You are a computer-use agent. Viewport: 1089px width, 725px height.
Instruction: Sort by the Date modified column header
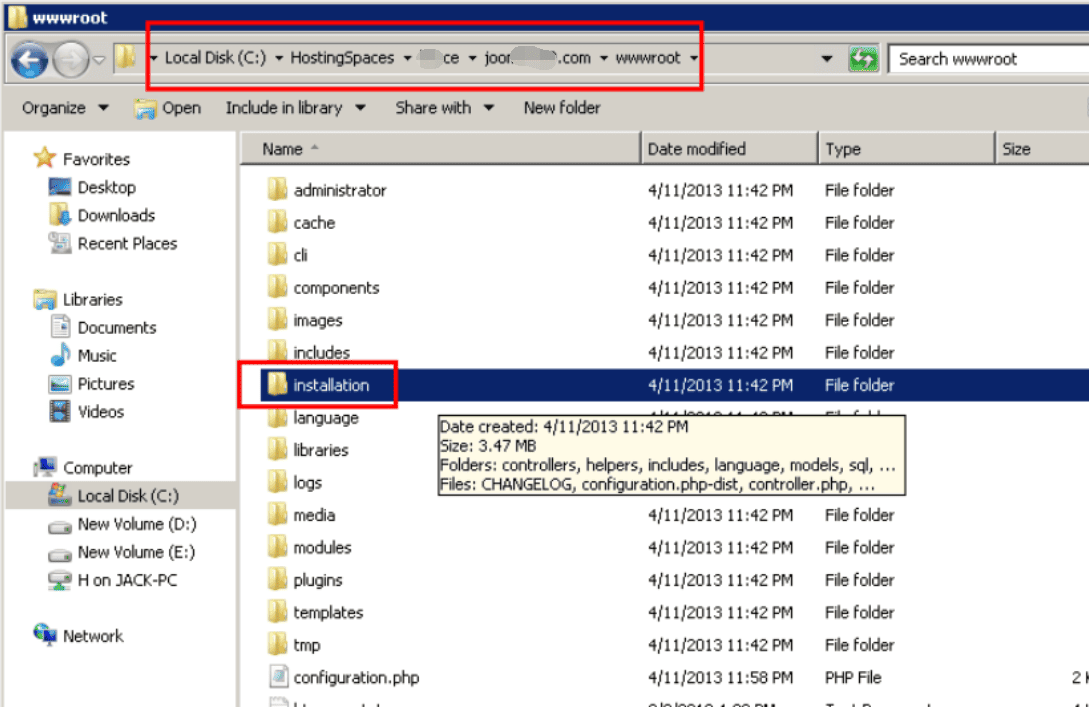[x=729, y=149]
